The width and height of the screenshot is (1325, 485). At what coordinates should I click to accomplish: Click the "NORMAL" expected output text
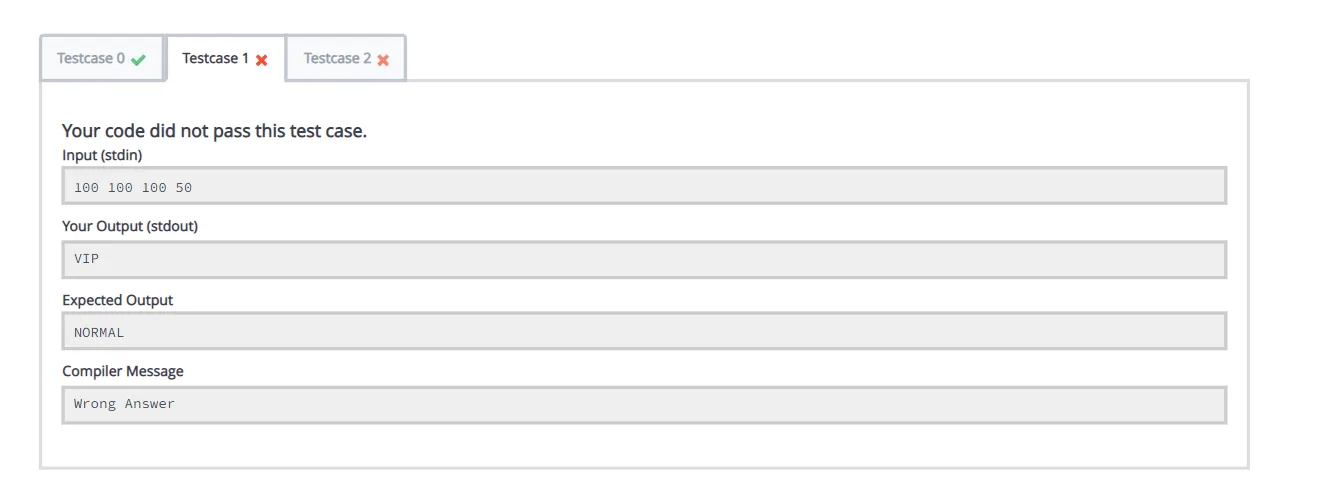click(99, 333)
